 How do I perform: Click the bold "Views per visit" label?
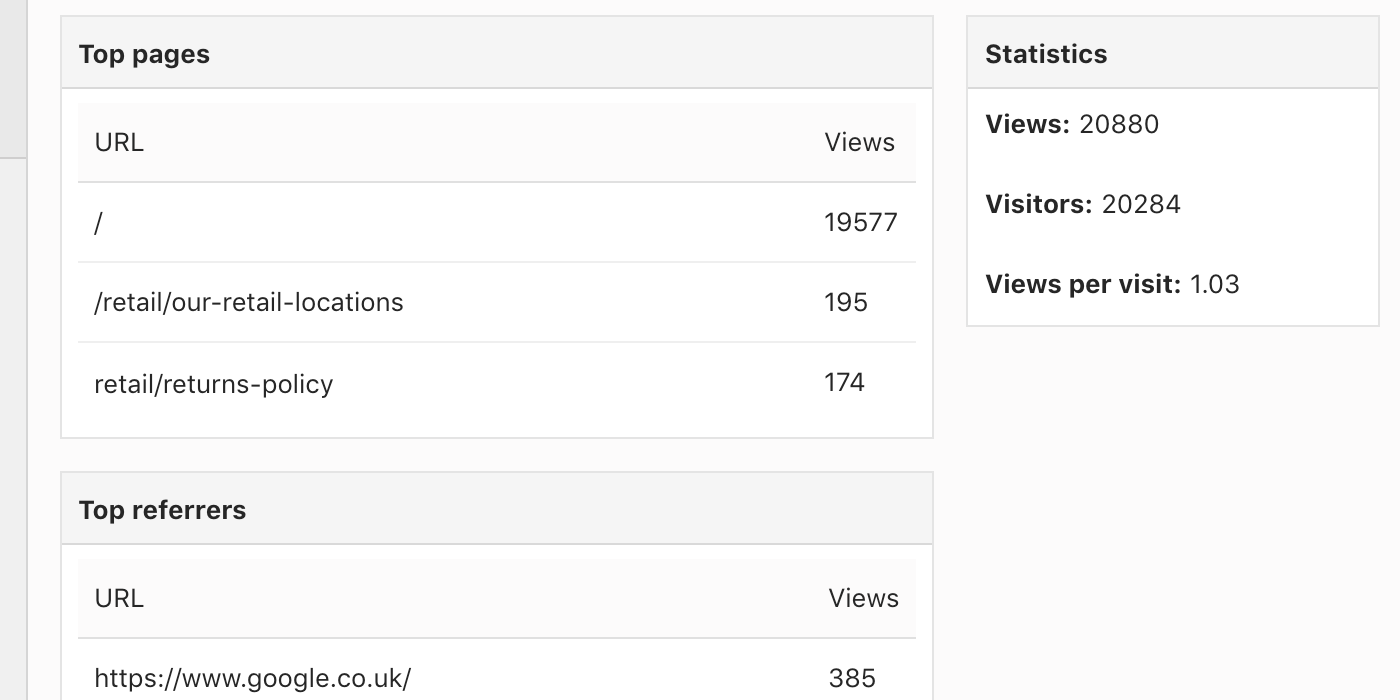coord(1083,285)
